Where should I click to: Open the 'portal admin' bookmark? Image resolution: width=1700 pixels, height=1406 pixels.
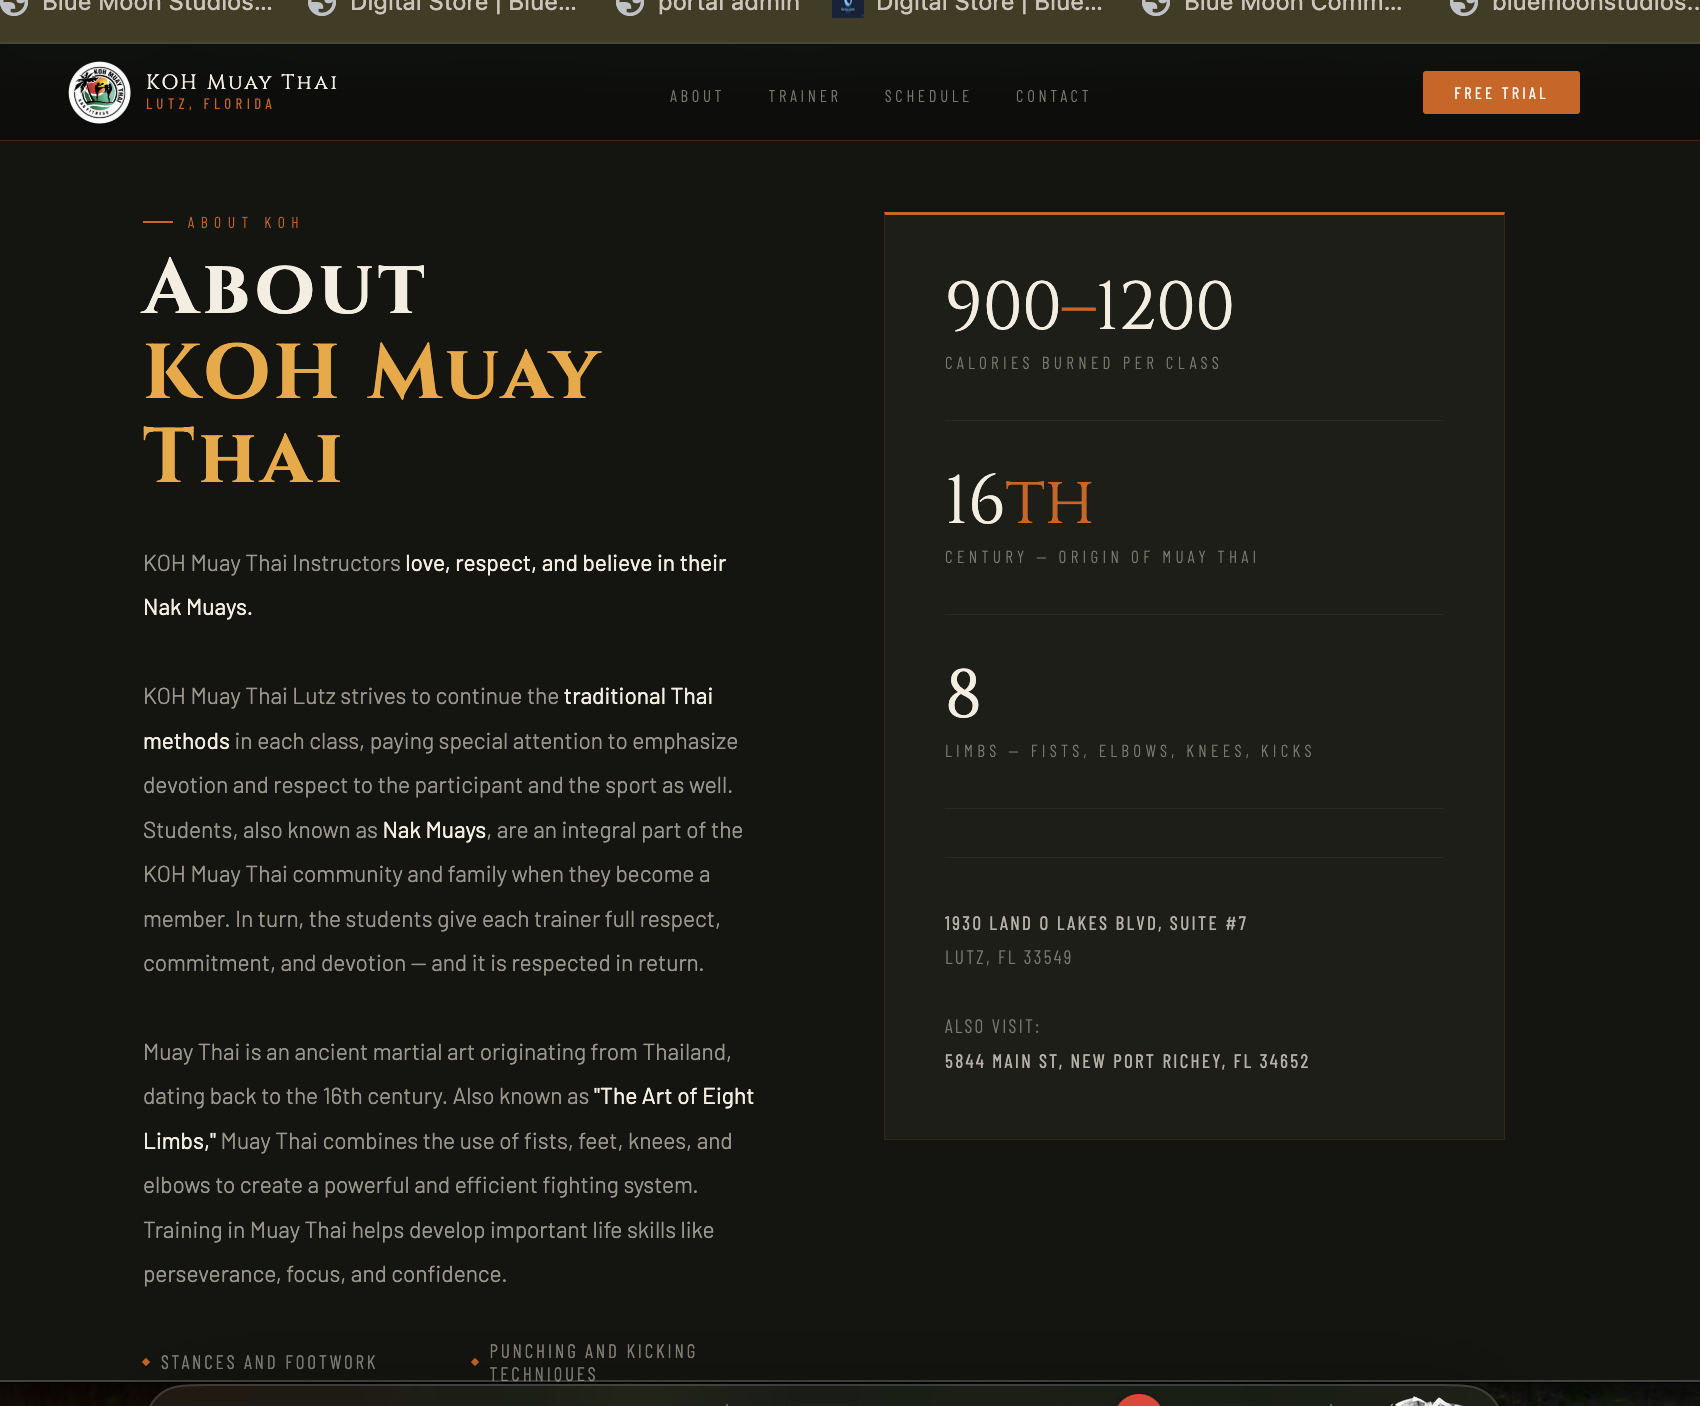(x=708, y=6)
